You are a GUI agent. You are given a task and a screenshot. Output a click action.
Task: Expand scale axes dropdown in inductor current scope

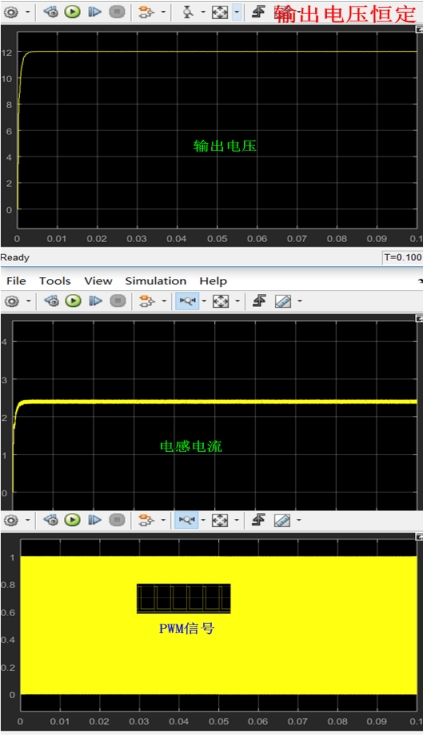(x=237, y=301)
